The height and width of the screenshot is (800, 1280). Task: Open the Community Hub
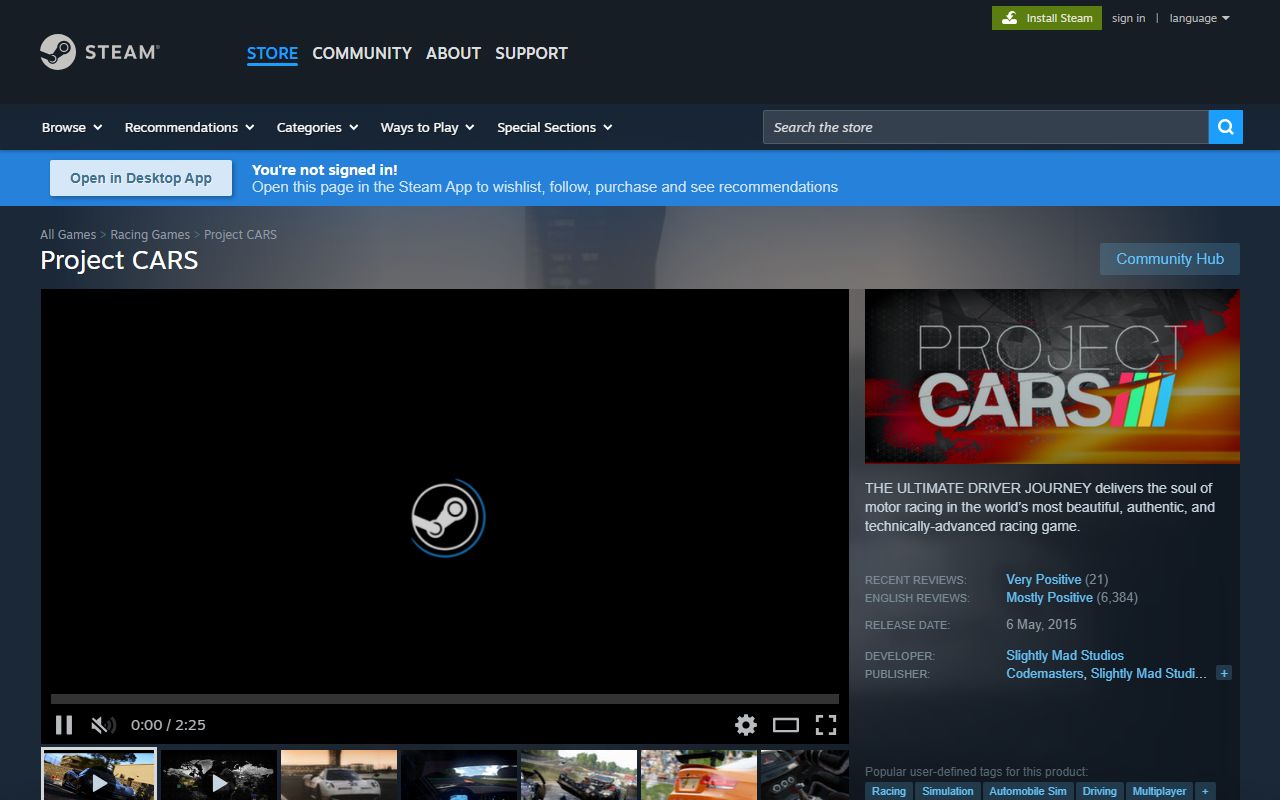(1170, 259)
